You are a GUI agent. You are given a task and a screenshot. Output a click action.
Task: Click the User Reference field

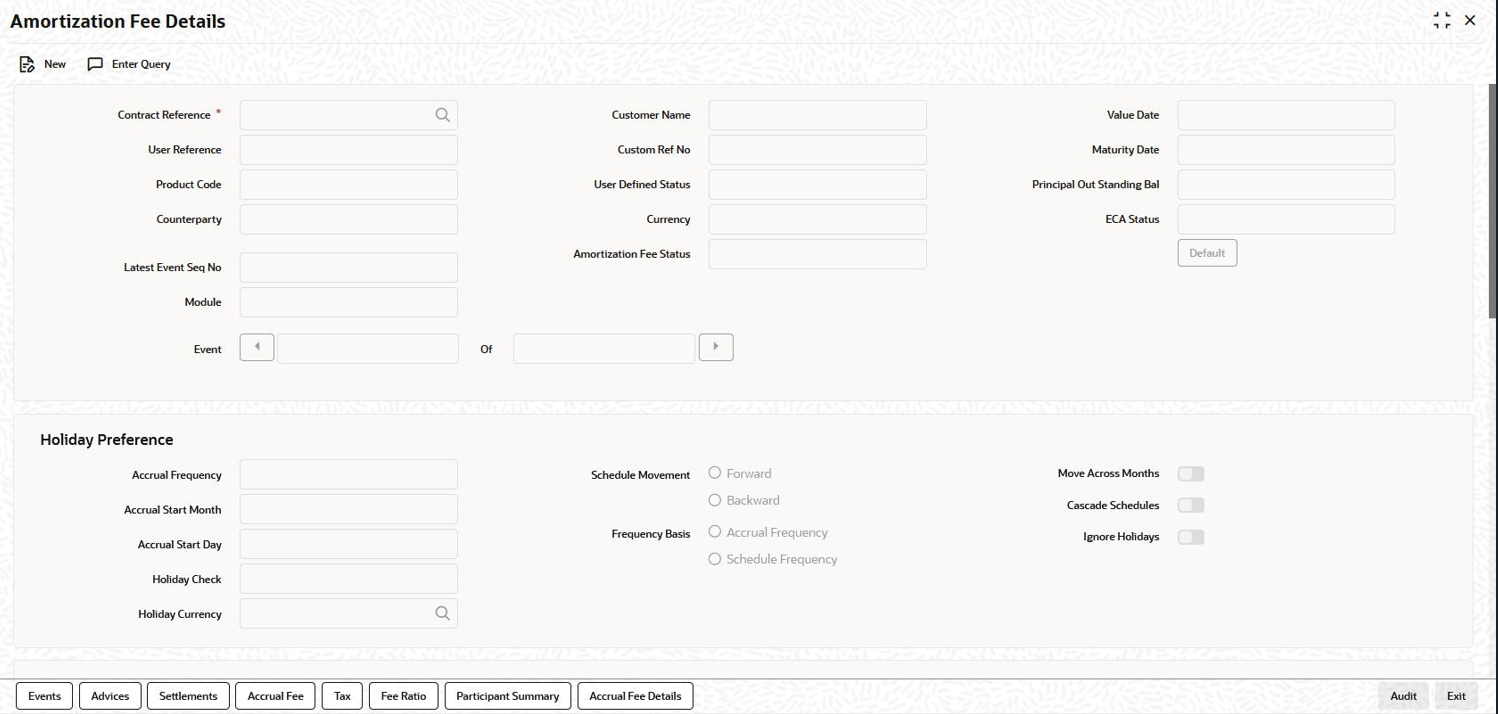click(349, 150)
